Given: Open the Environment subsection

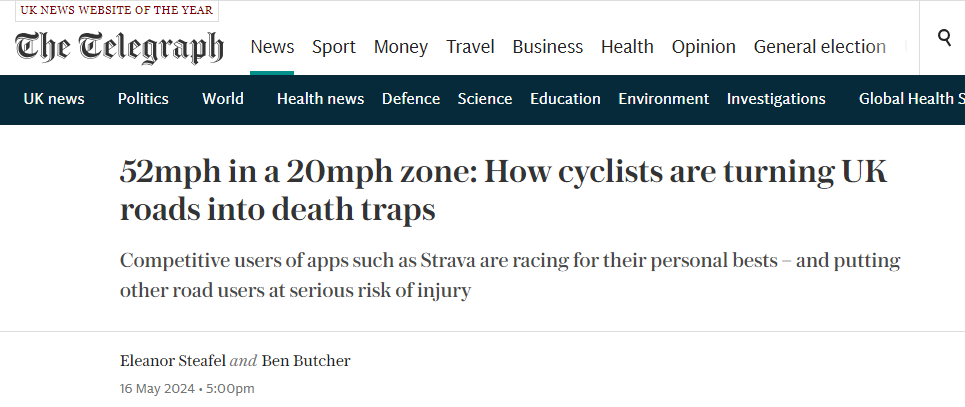Looking at the screenshot, I should [x=663, y=99].
